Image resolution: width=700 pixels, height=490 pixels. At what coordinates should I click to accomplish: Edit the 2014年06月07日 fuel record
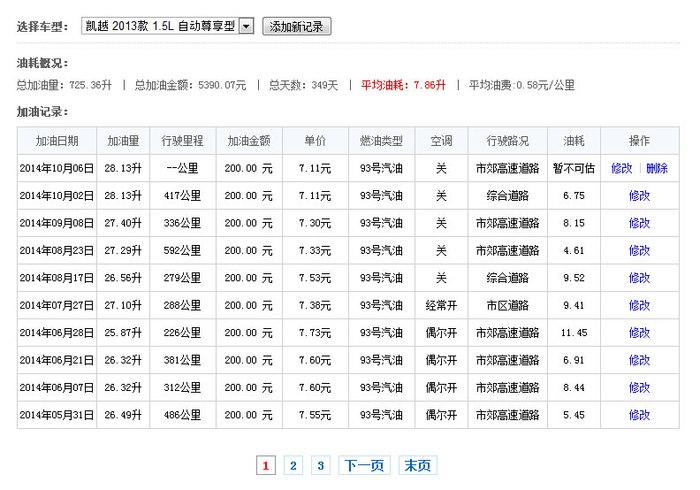click(x=639, y=387)
